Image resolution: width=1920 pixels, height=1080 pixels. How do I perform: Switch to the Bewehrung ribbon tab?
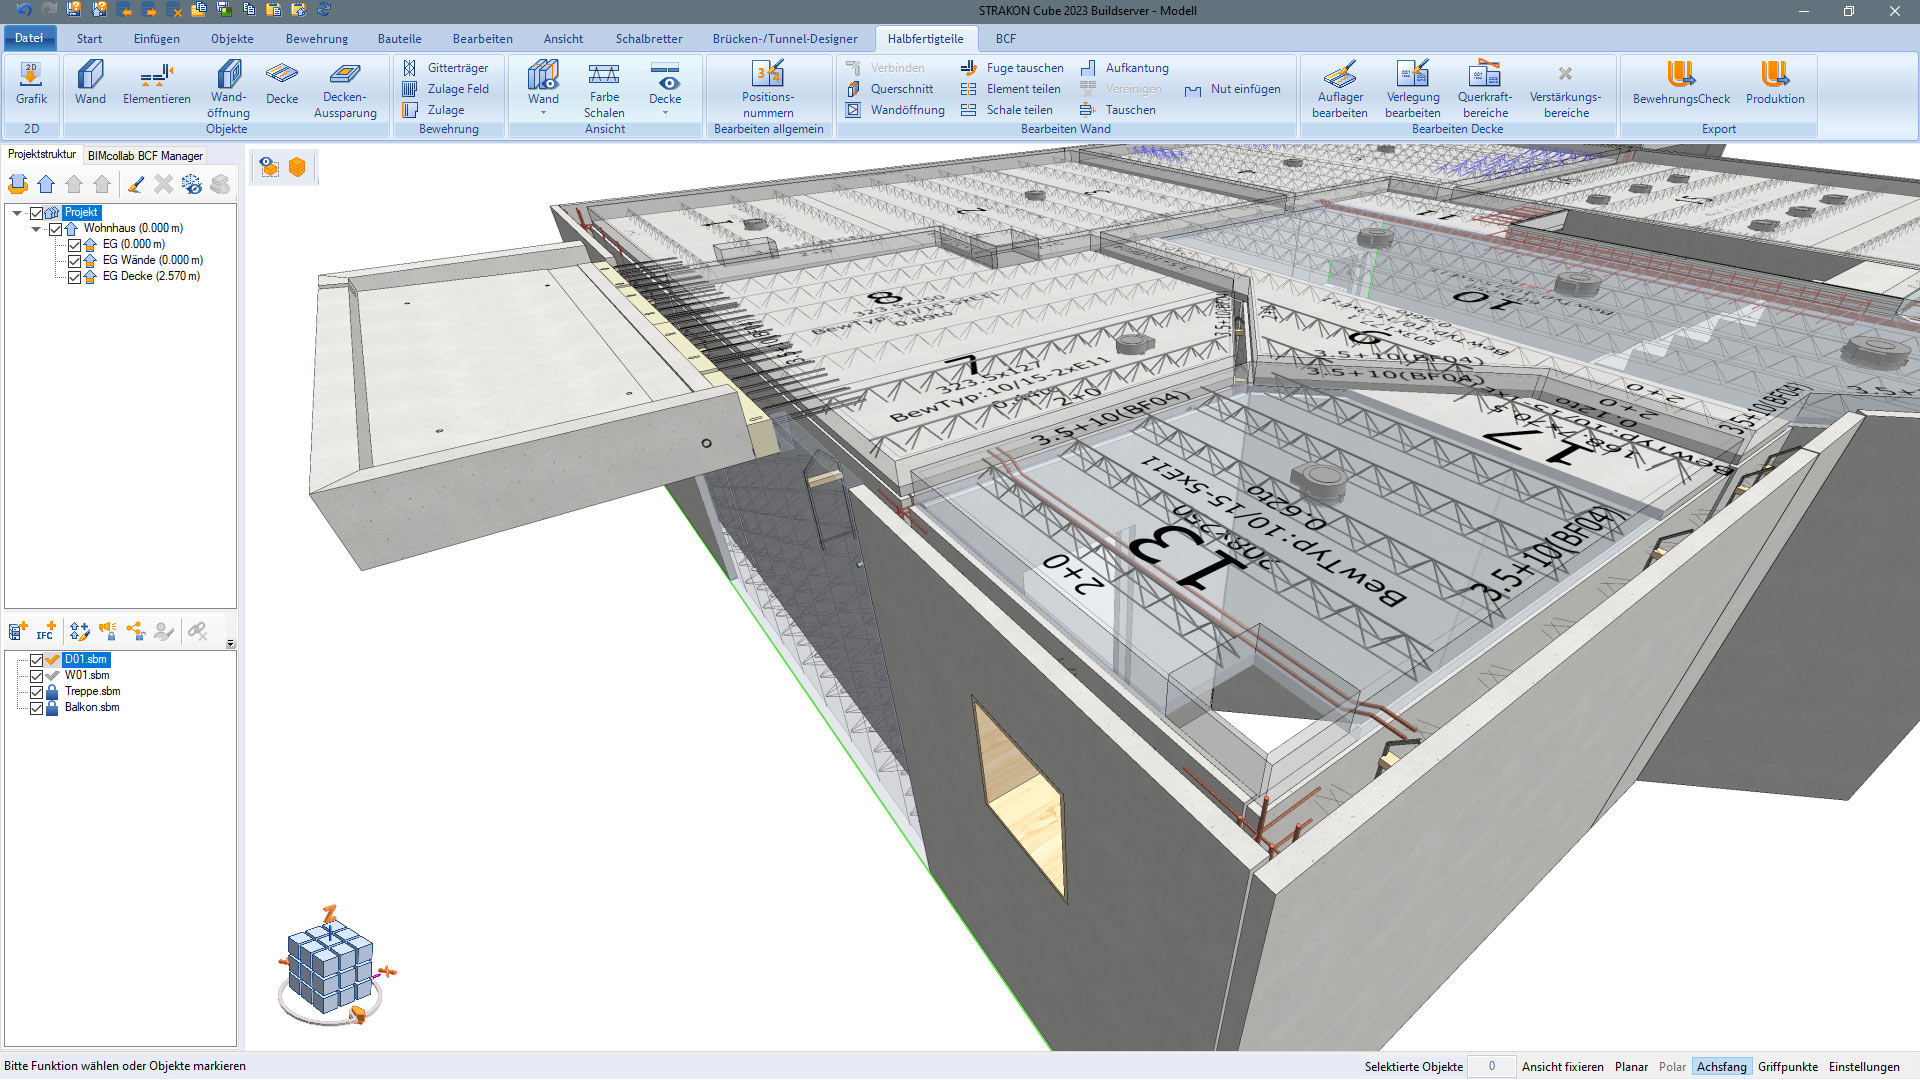click(317, 39)
